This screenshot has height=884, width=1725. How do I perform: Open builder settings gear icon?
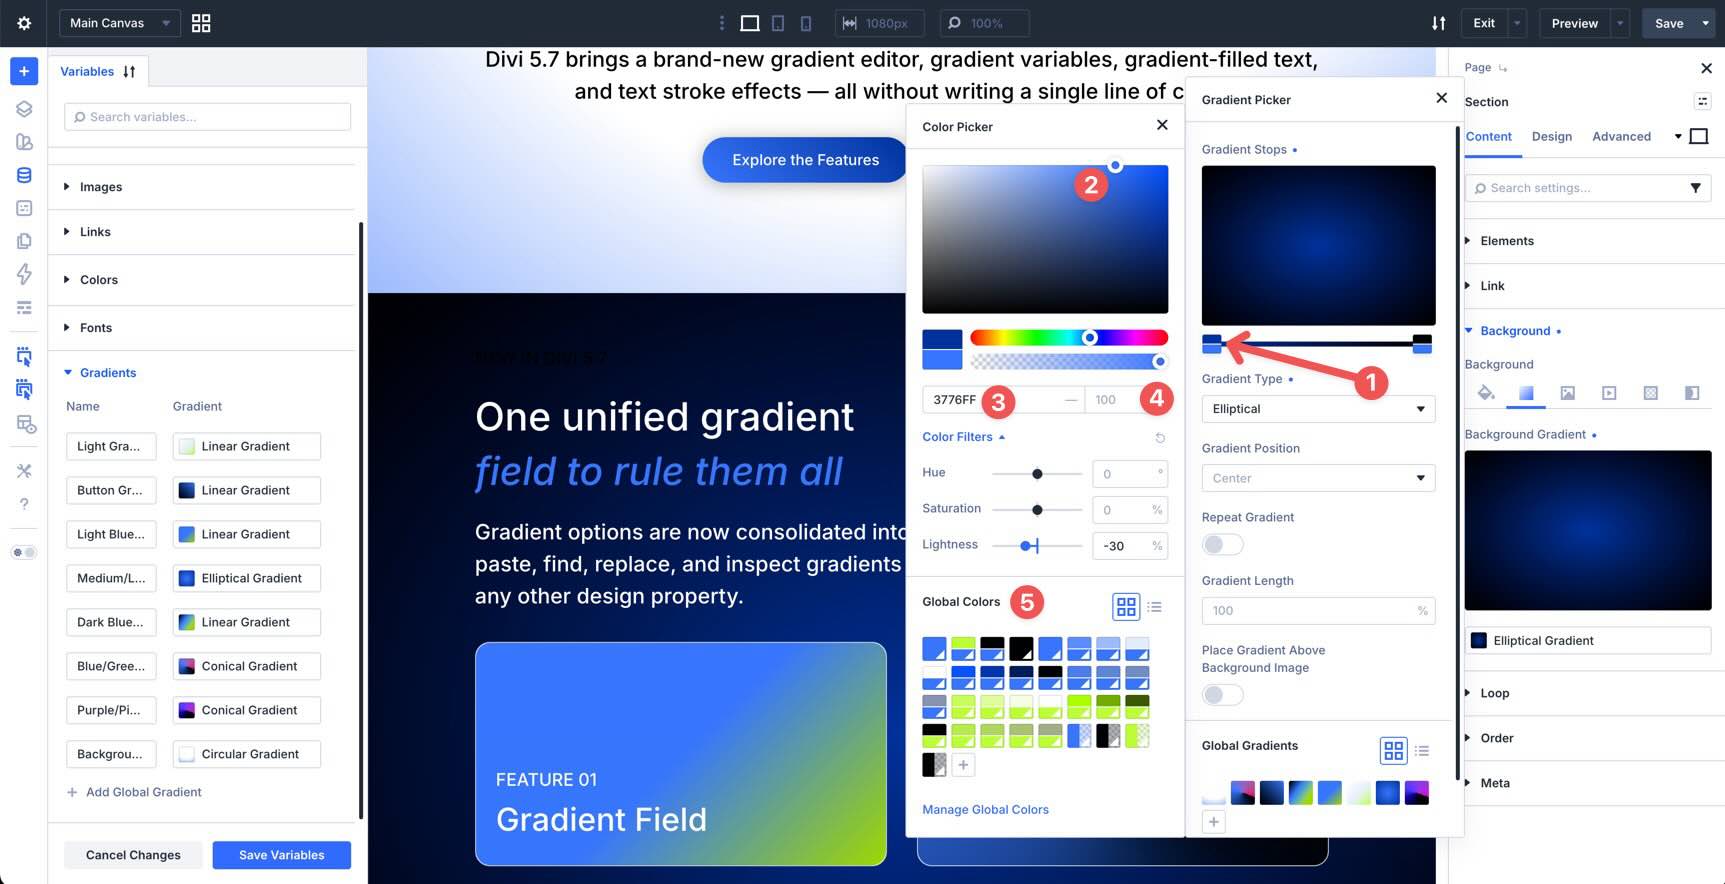(x=24, y=23)
